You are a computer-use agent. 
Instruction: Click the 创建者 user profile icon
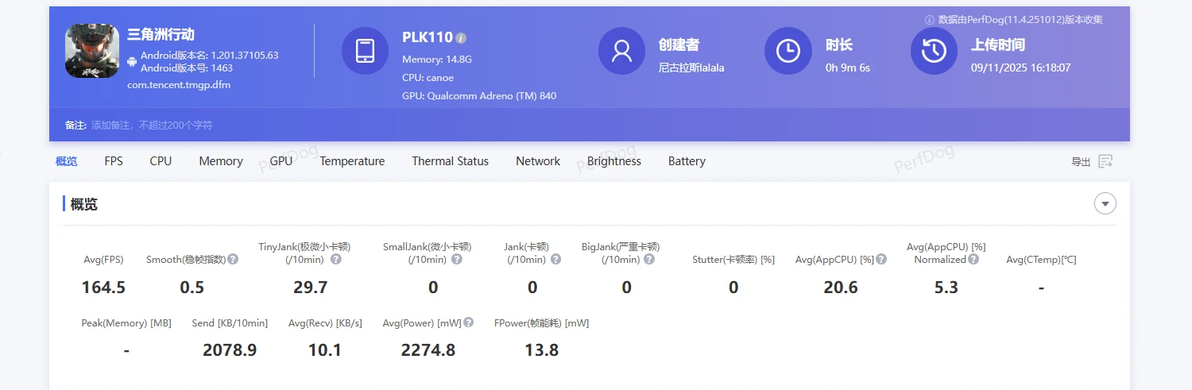tap(622, 51)
